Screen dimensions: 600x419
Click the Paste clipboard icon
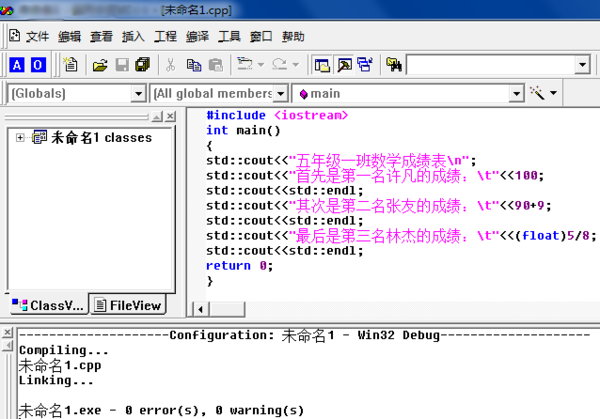pos(215,65)
